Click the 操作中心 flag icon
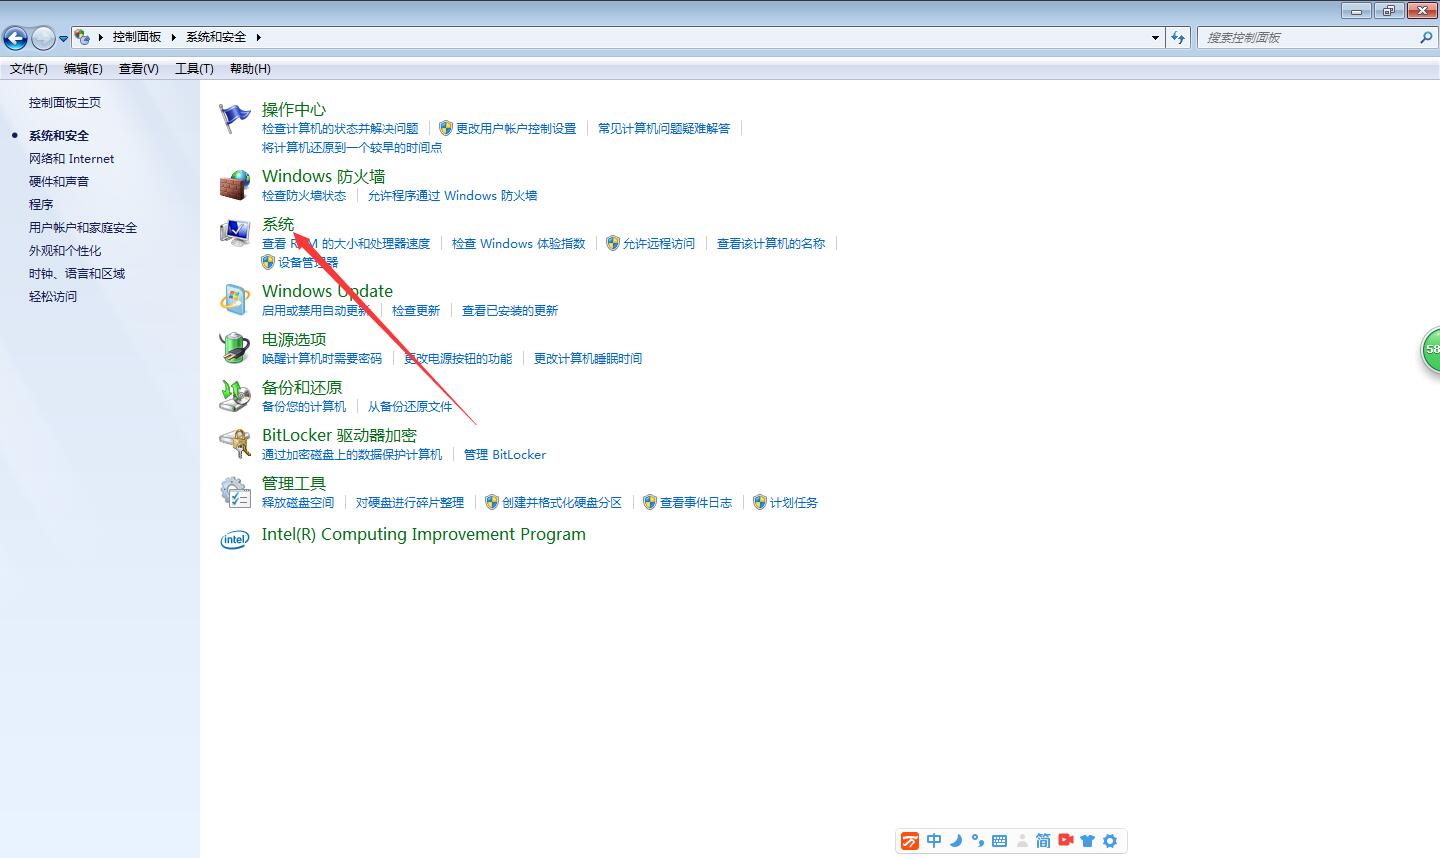Image resolution: width=1440 pixels, height=858 pixels. (x=235, y=118)
